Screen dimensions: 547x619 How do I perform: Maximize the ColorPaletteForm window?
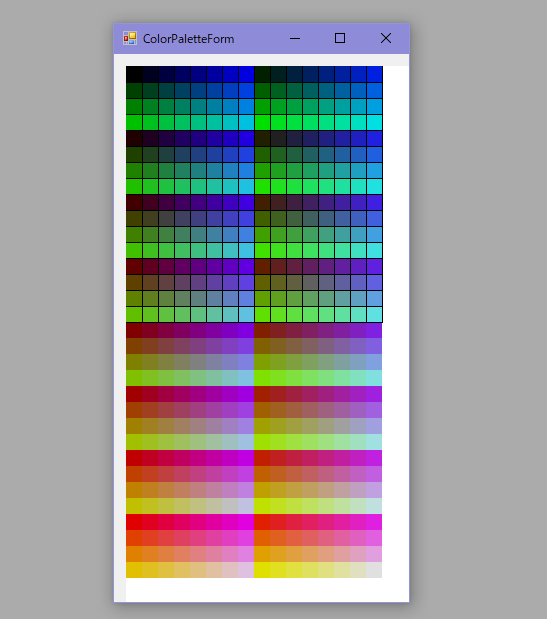point(340,38)
